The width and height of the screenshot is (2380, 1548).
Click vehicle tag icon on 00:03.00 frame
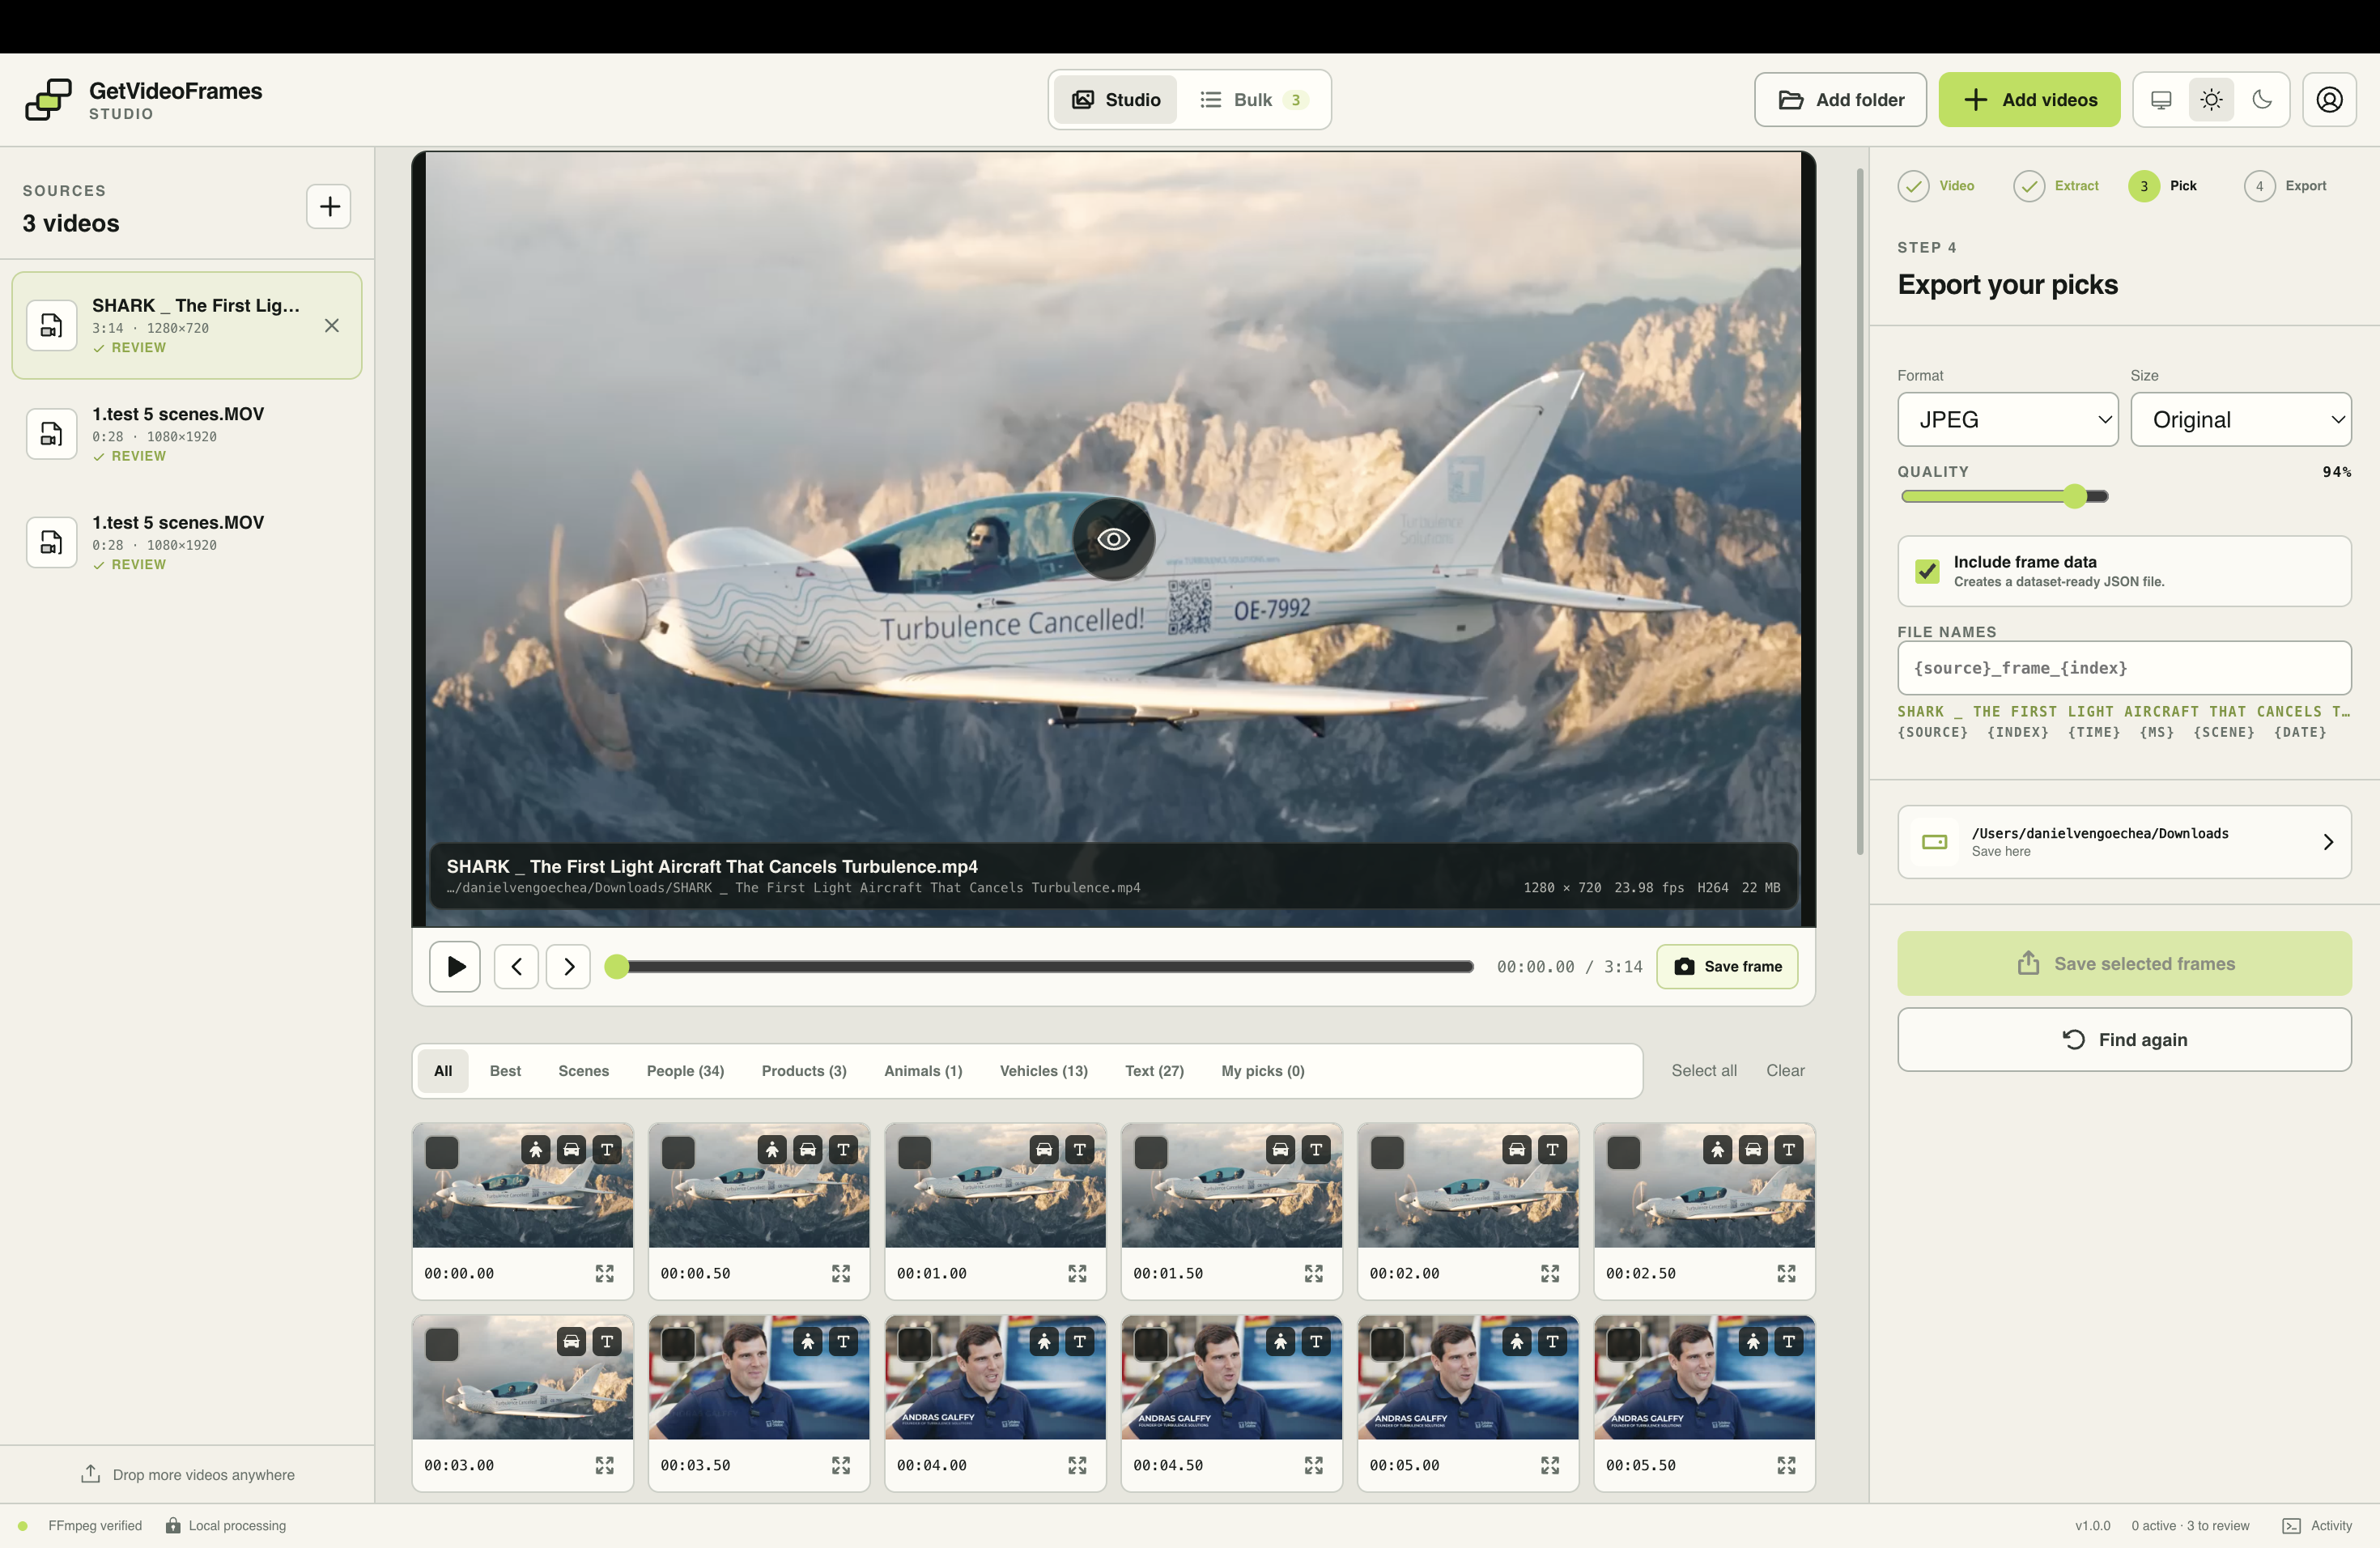coord(571,1342)
